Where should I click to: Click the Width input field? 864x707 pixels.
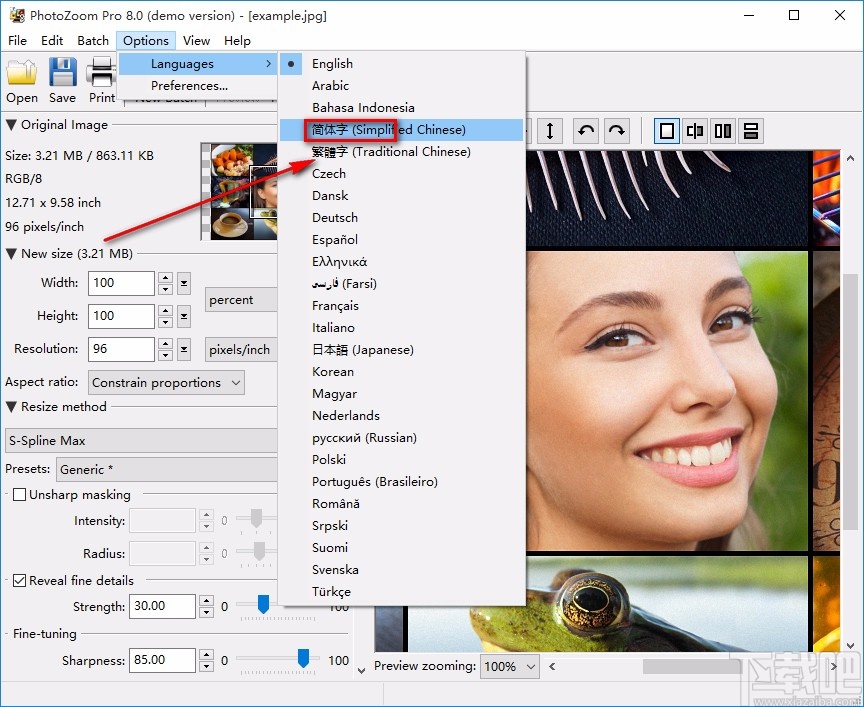click(122, 283)
